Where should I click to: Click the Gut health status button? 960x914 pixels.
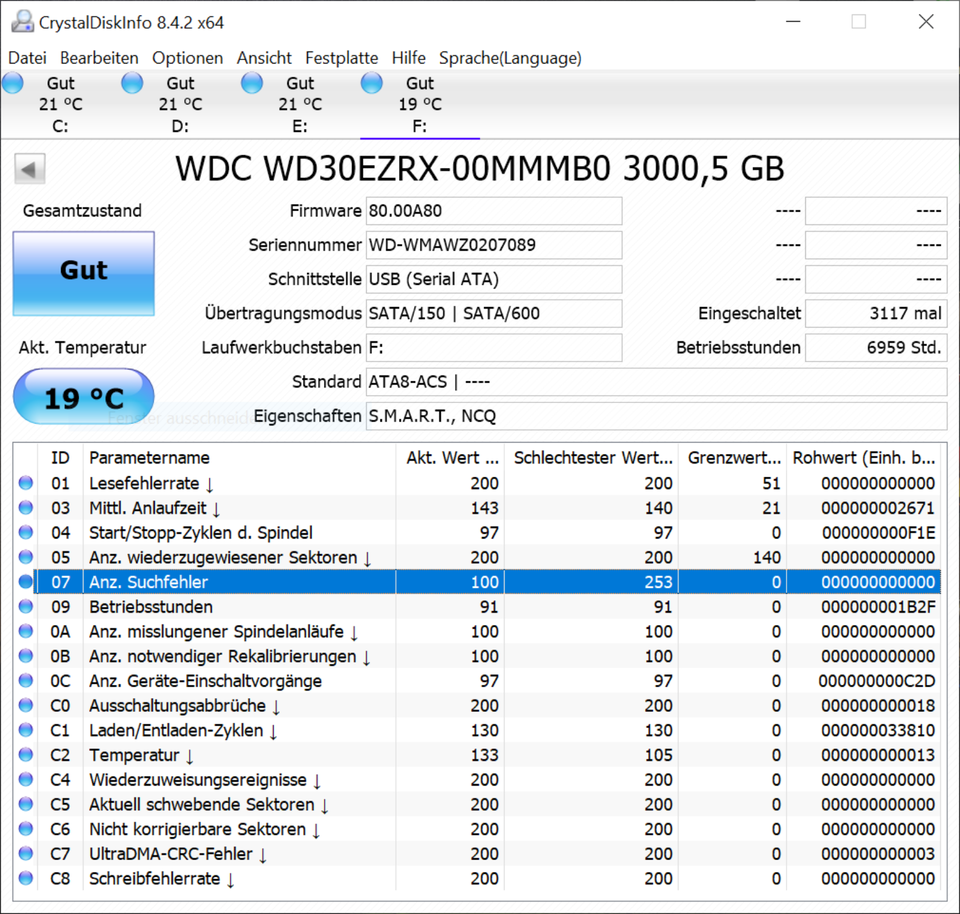(83, 273)
